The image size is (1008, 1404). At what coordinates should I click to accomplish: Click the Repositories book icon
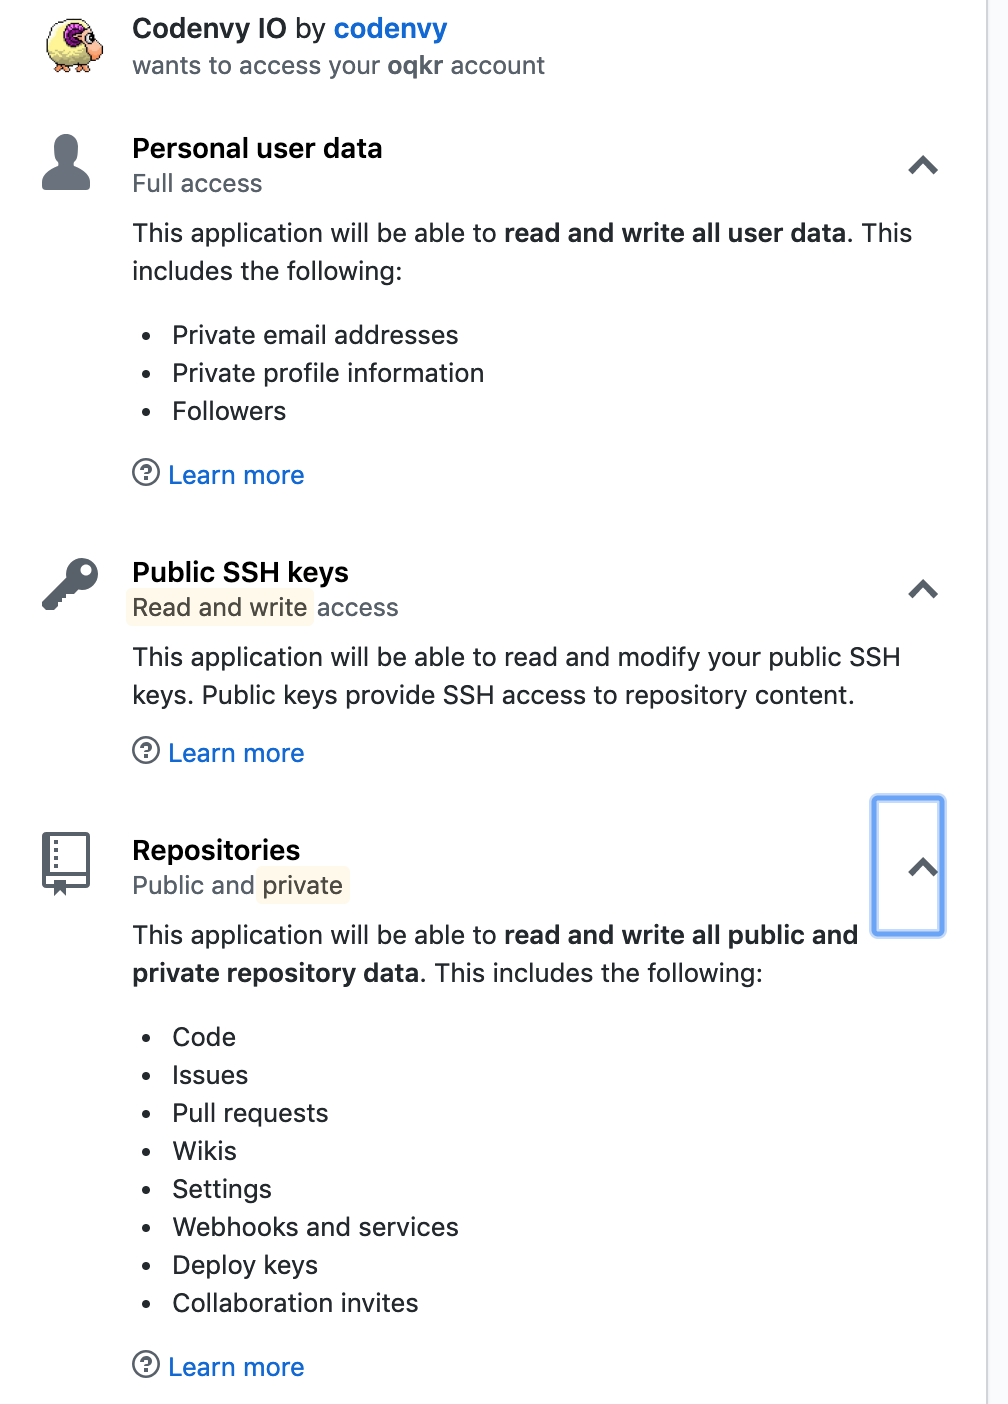(x=66, y=863)
